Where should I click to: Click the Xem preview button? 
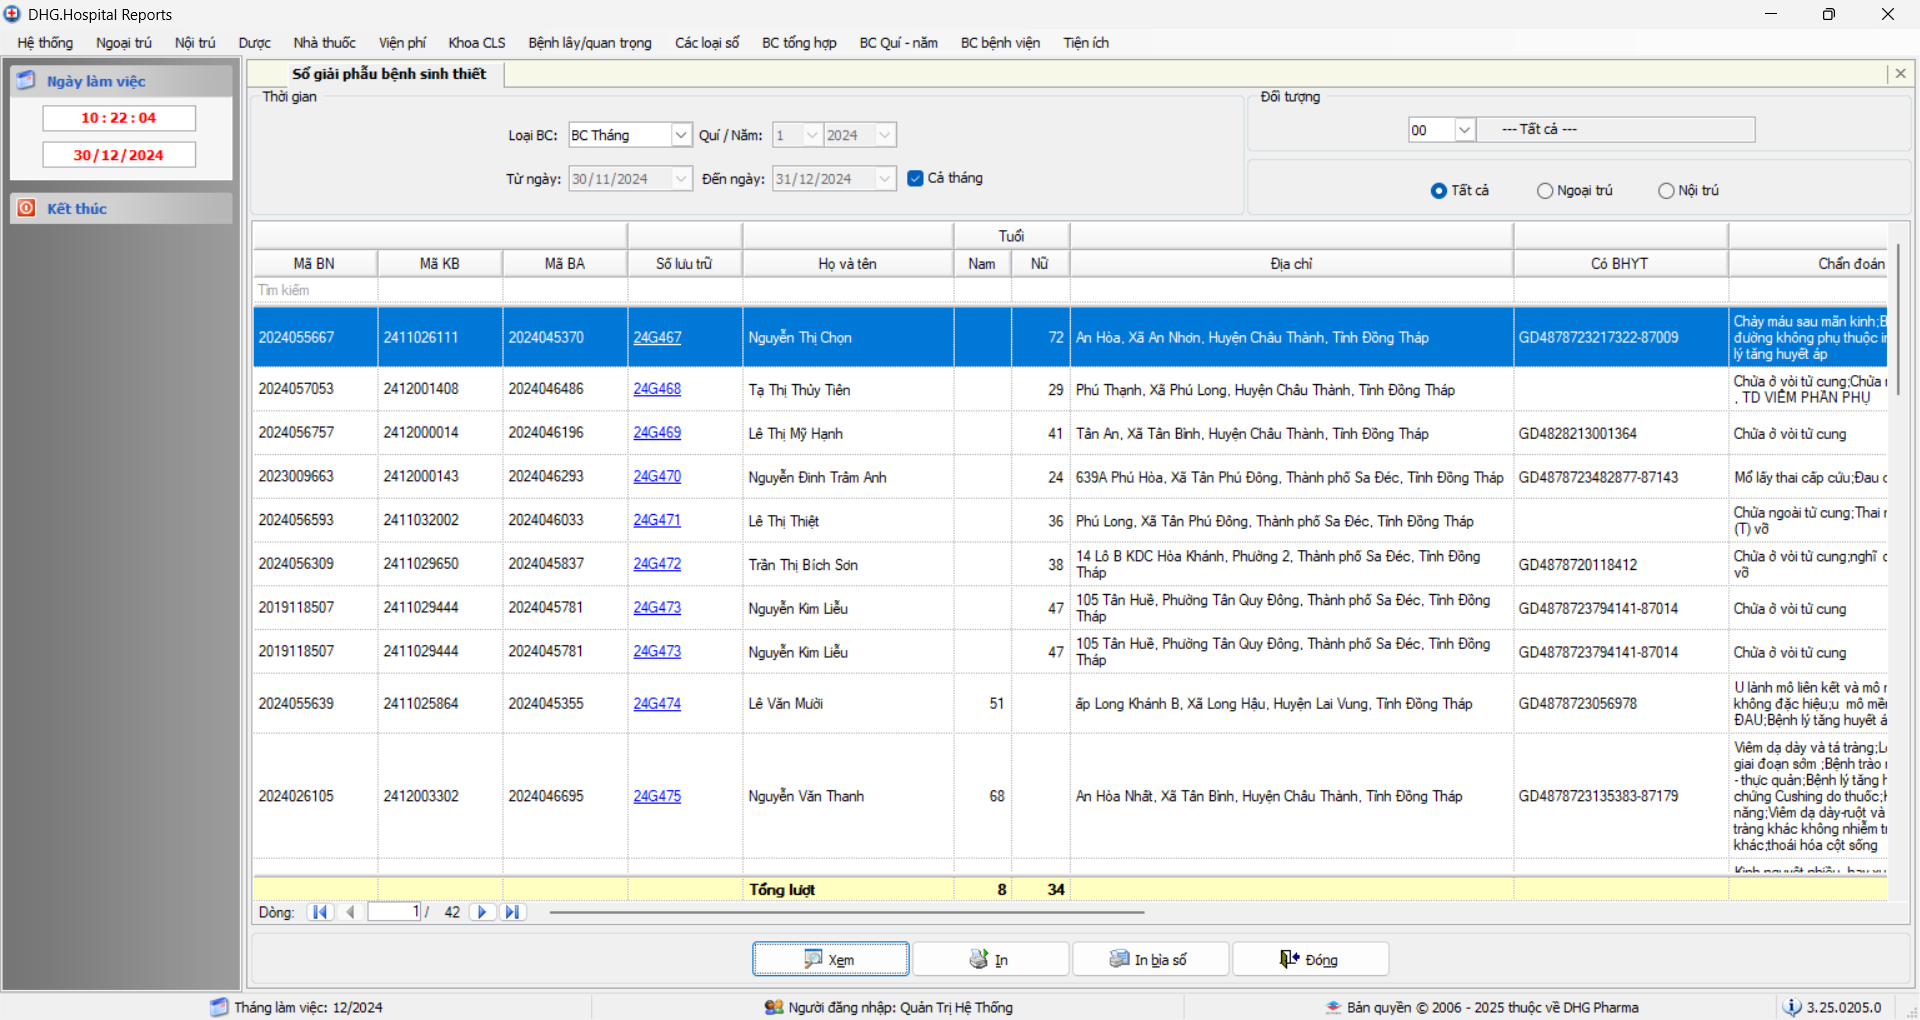(x=830, y=959)
